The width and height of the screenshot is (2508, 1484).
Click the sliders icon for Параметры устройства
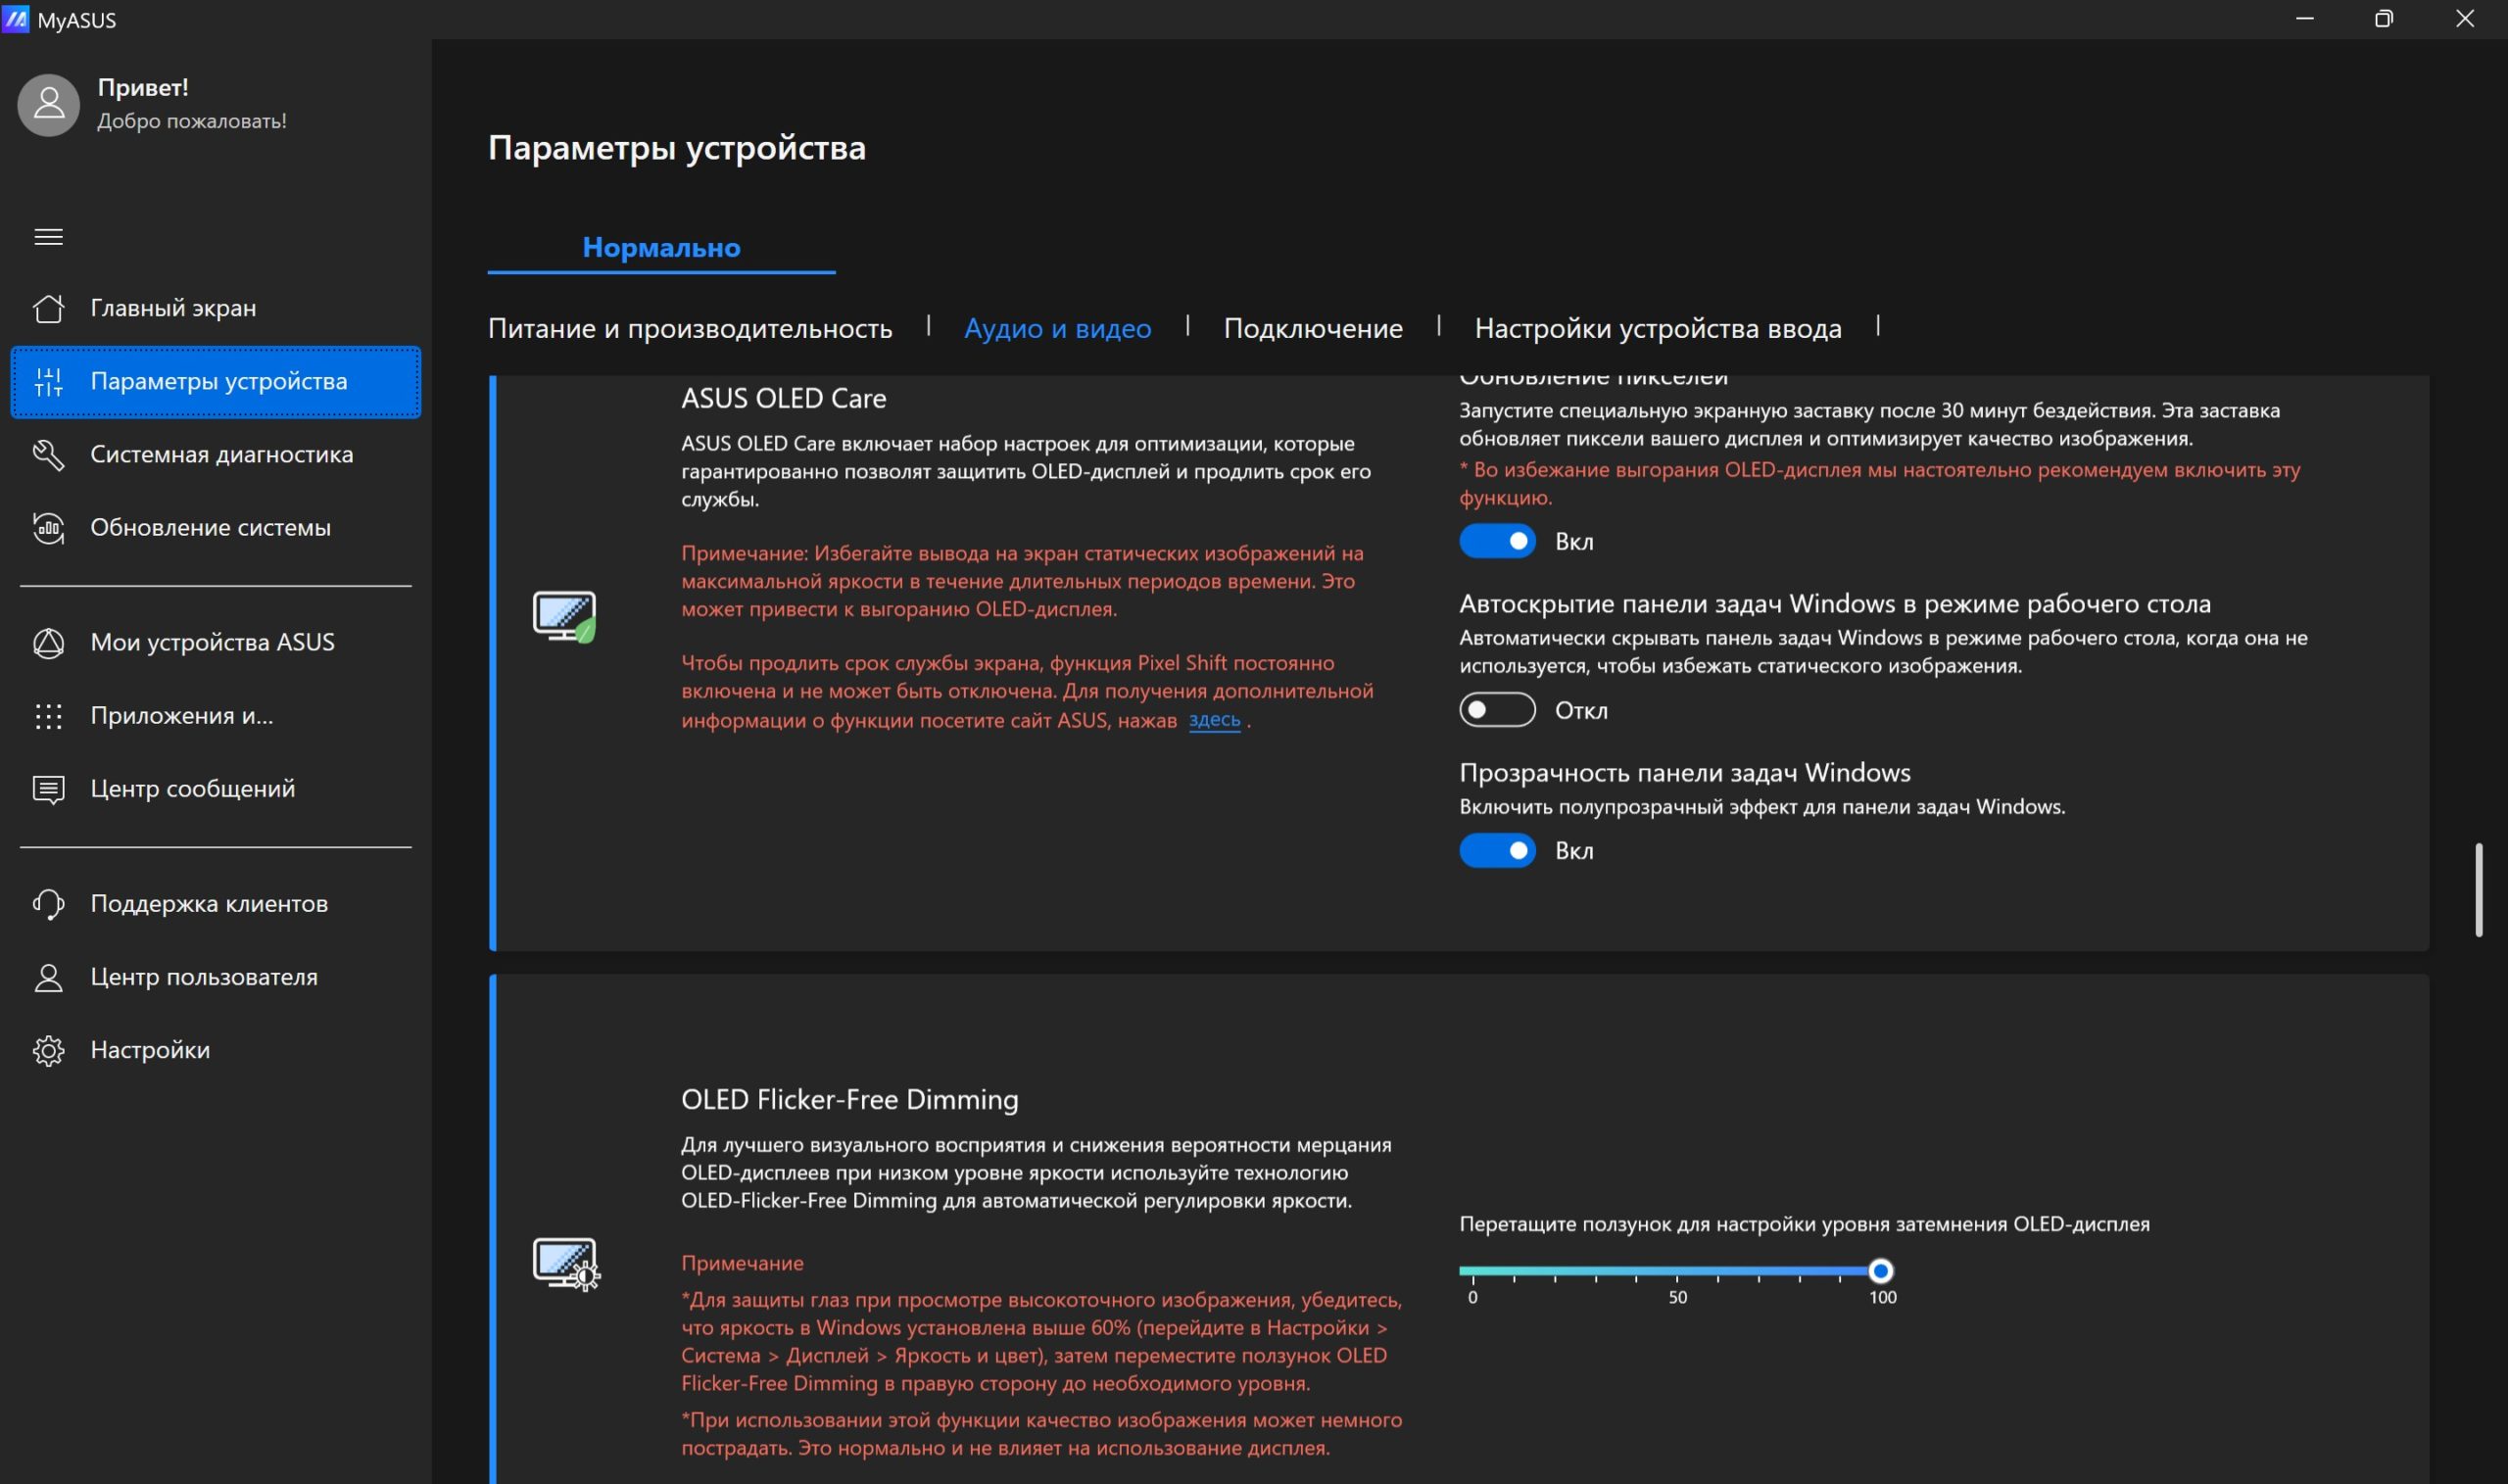click(48, 381)
